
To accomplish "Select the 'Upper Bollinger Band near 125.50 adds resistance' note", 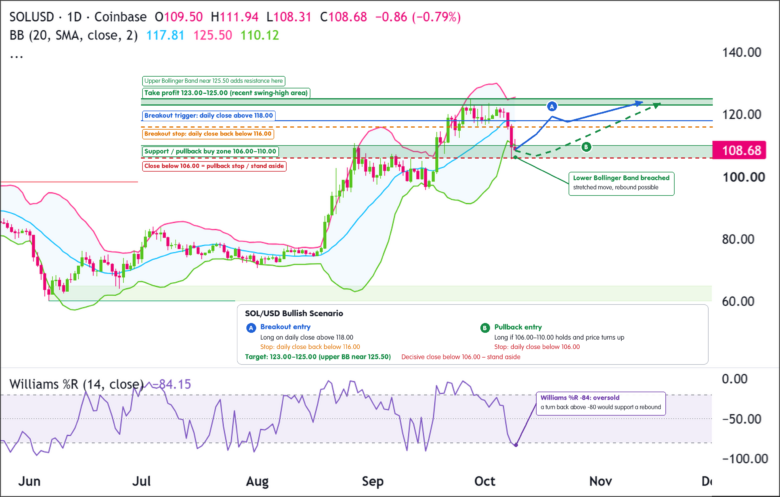I will (x=214, y=81).
